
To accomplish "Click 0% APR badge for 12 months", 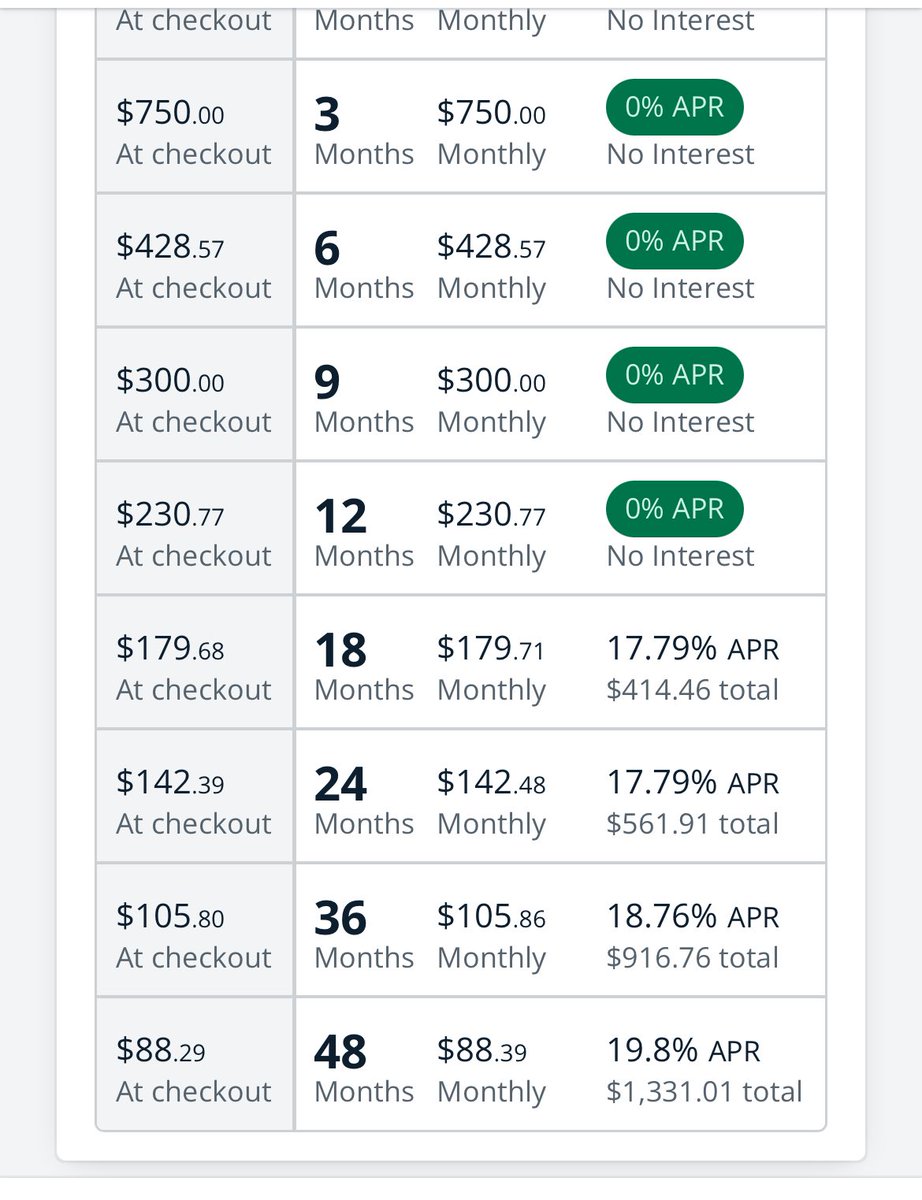I will tap(675, 509).
